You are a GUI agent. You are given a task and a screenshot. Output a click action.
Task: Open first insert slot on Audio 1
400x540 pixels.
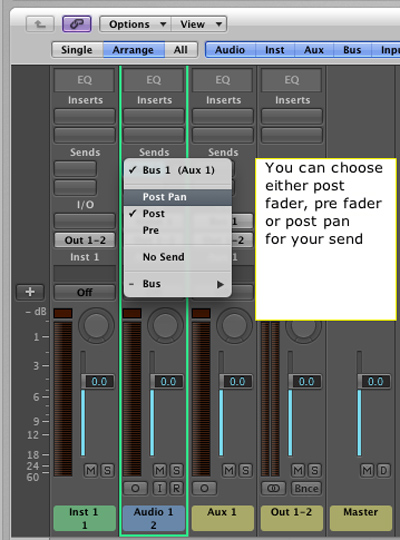(154, 116)
